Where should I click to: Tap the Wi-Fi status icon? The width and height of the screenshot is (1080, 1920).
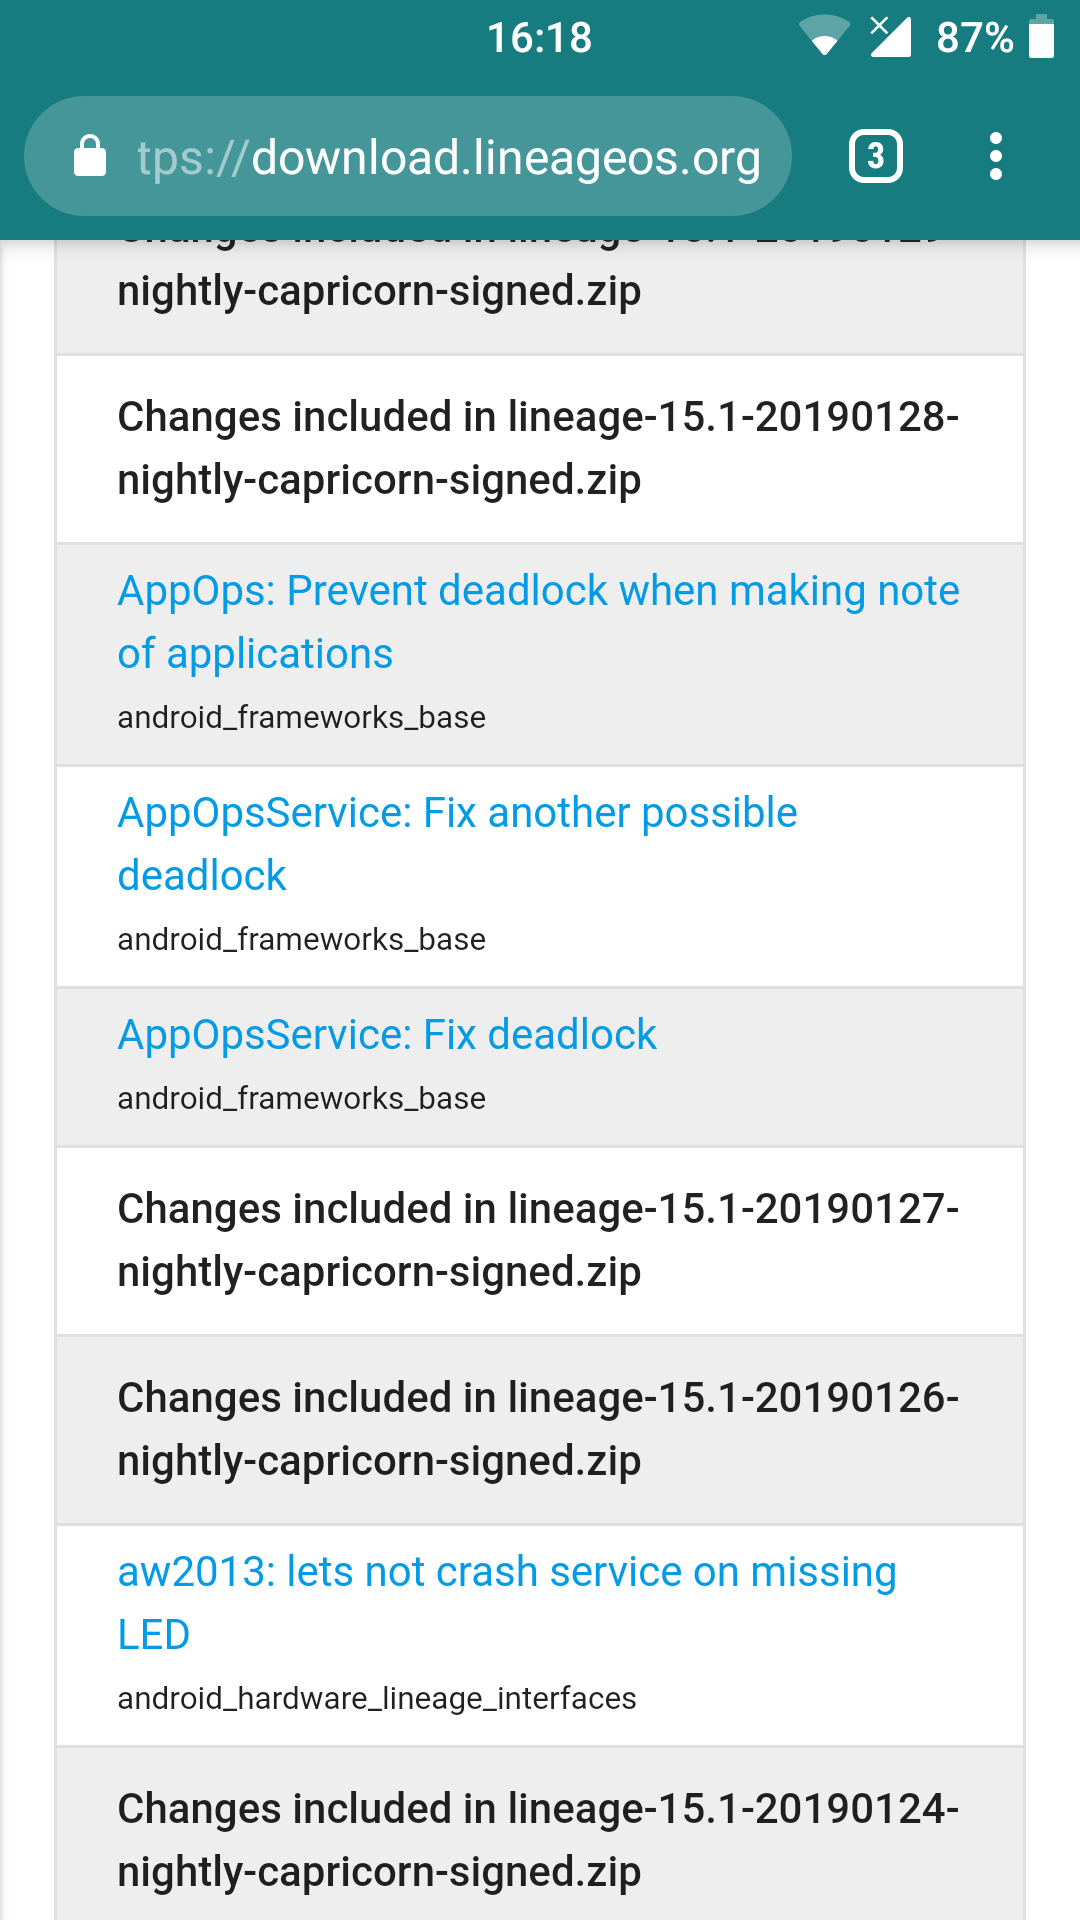point(822,38)
